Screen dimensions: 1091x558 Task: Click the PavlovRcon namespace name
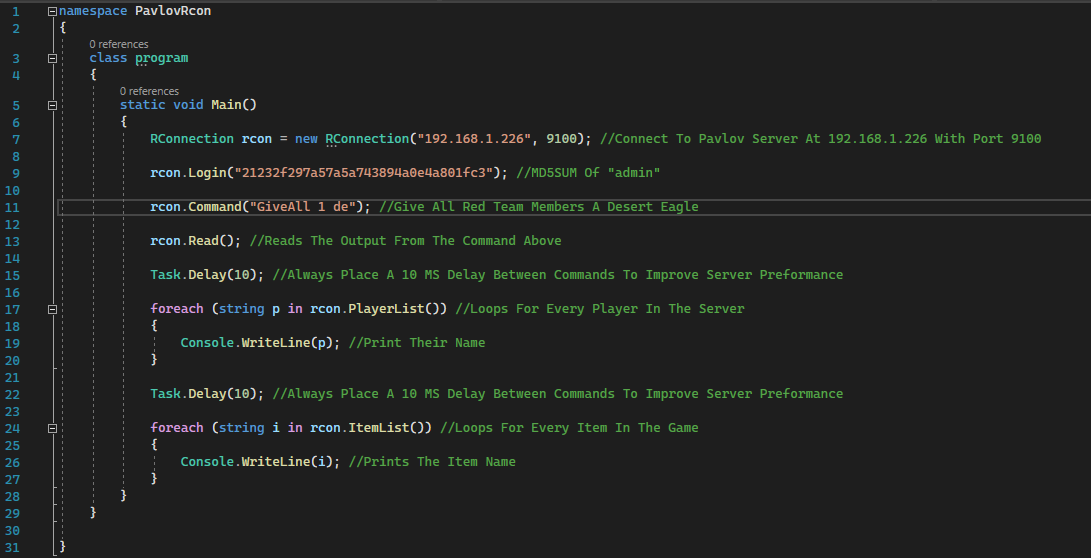click(173, 11)
